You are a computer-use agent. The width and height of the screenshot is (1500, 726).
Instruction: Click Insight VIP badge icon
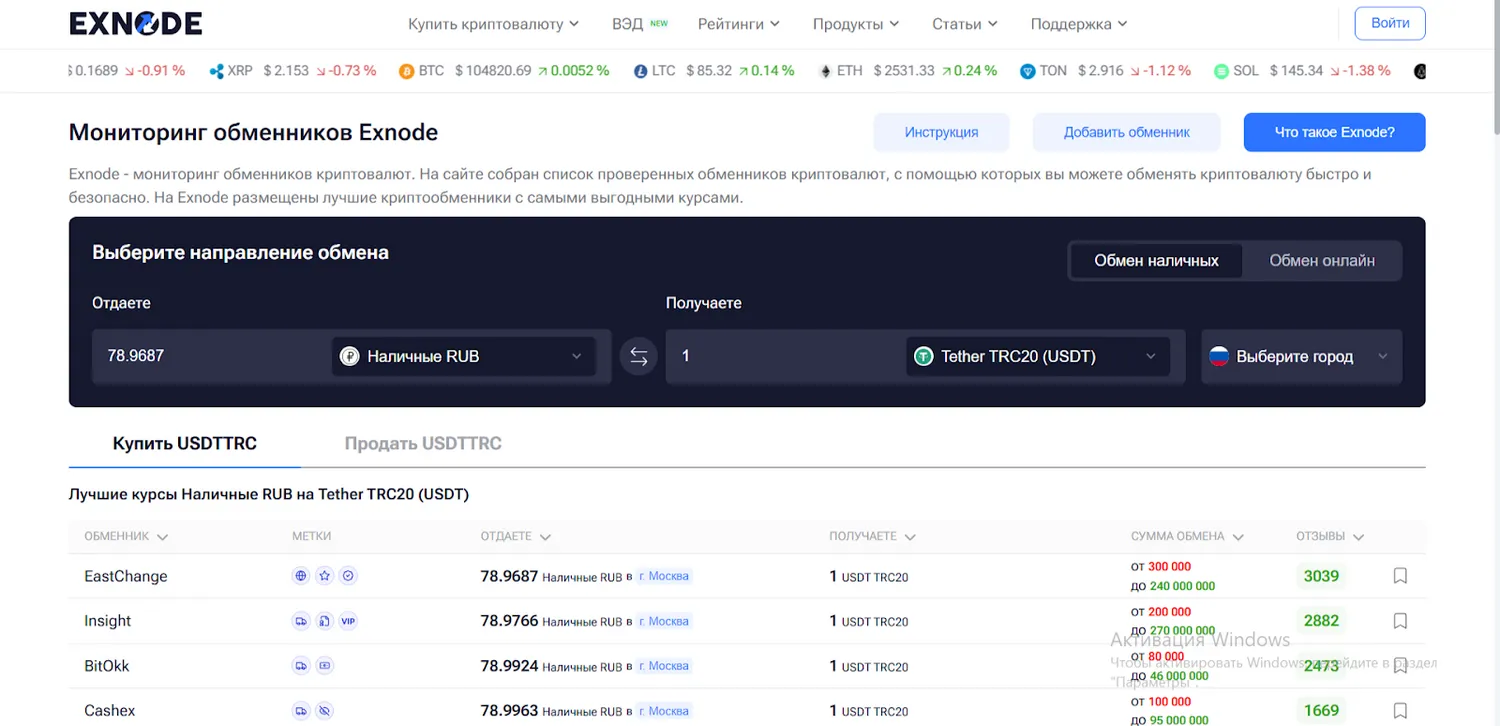coord(348,621)
